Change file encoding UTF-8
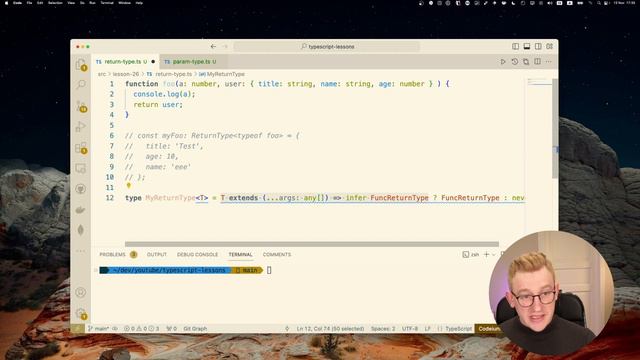The image size is (640, 360). 410,328
